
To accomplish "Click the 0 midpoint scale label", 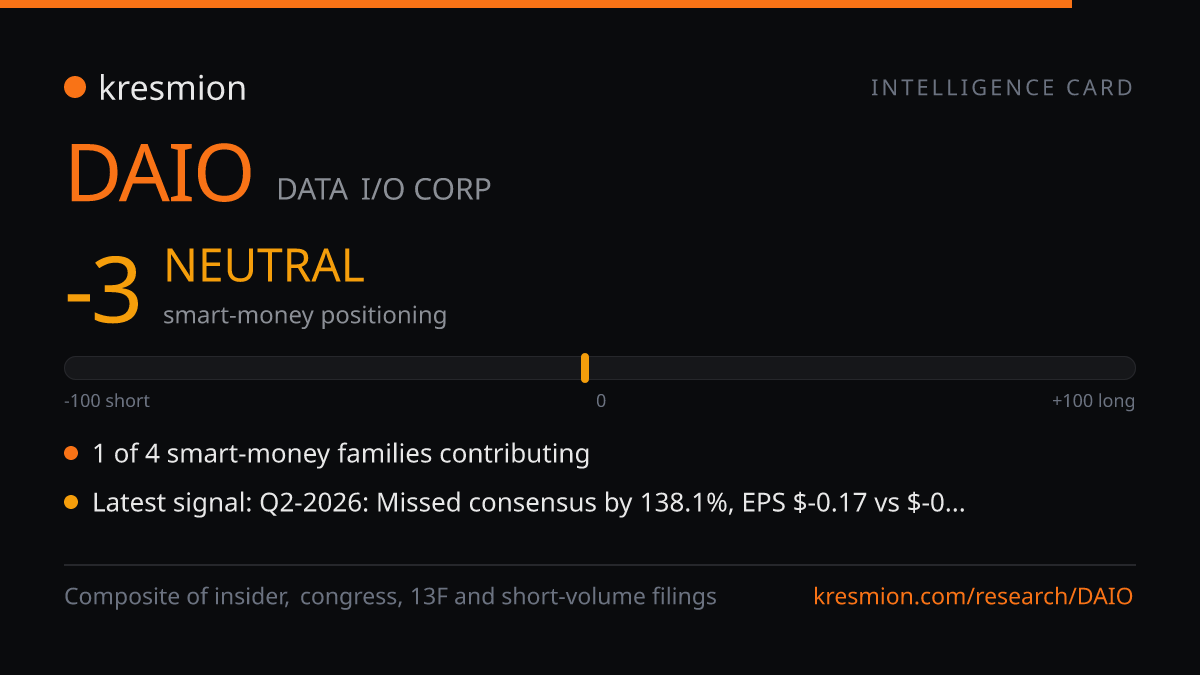I will 601,401.
